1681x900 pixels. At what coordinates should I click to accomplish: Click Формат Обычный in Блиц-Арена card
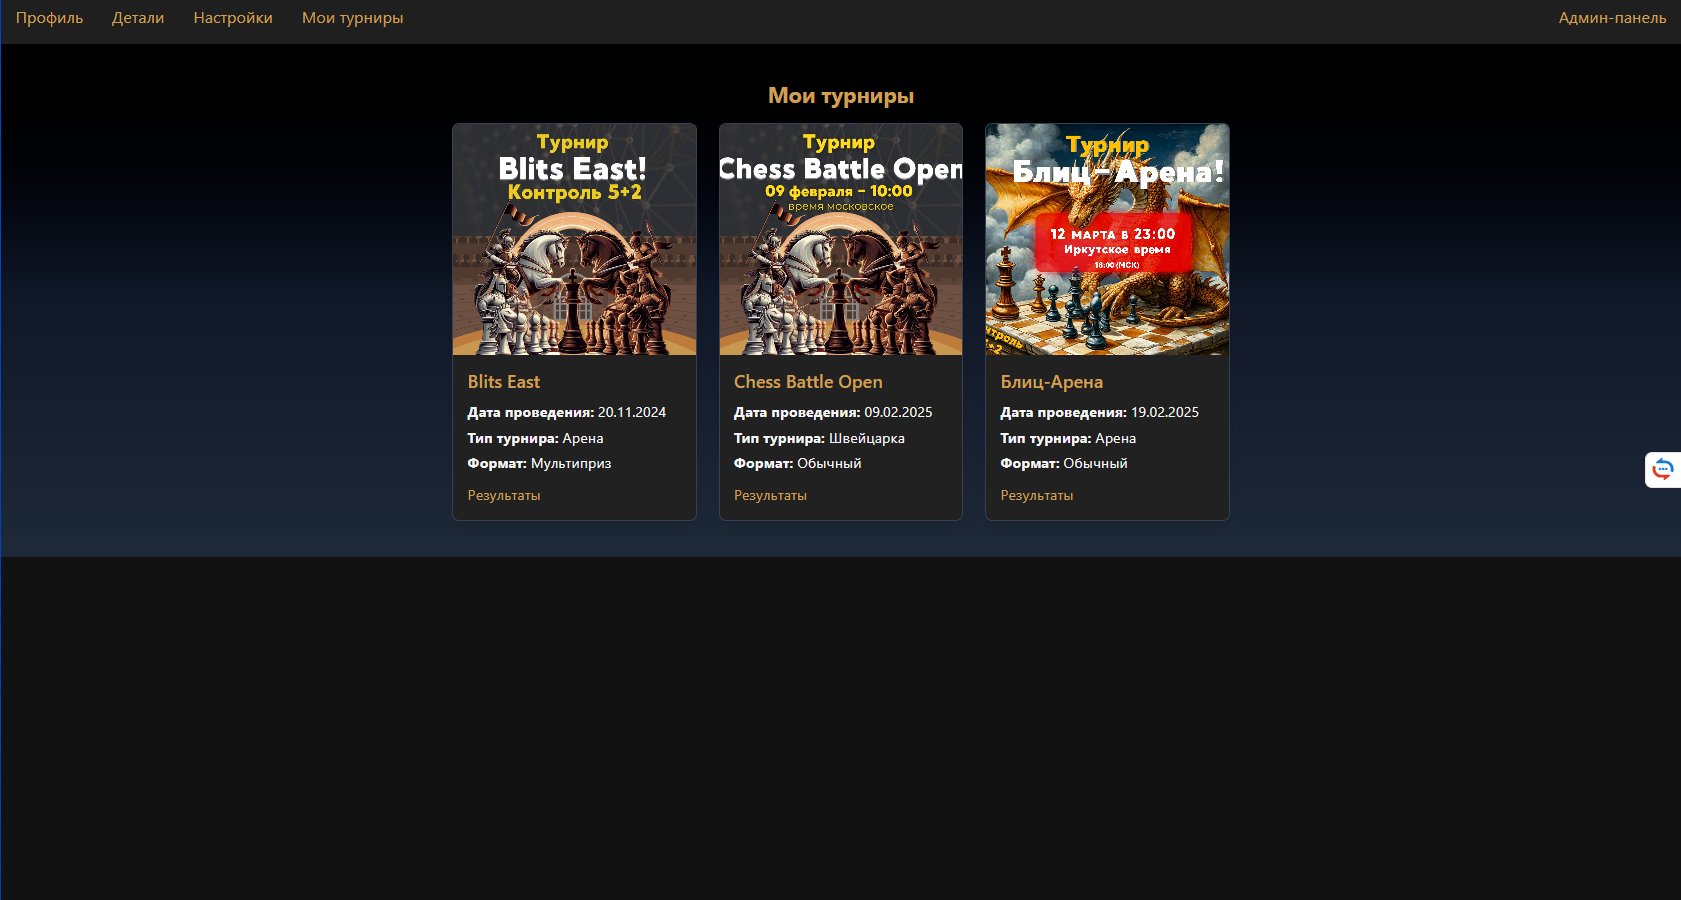[x=1064, y=463]
